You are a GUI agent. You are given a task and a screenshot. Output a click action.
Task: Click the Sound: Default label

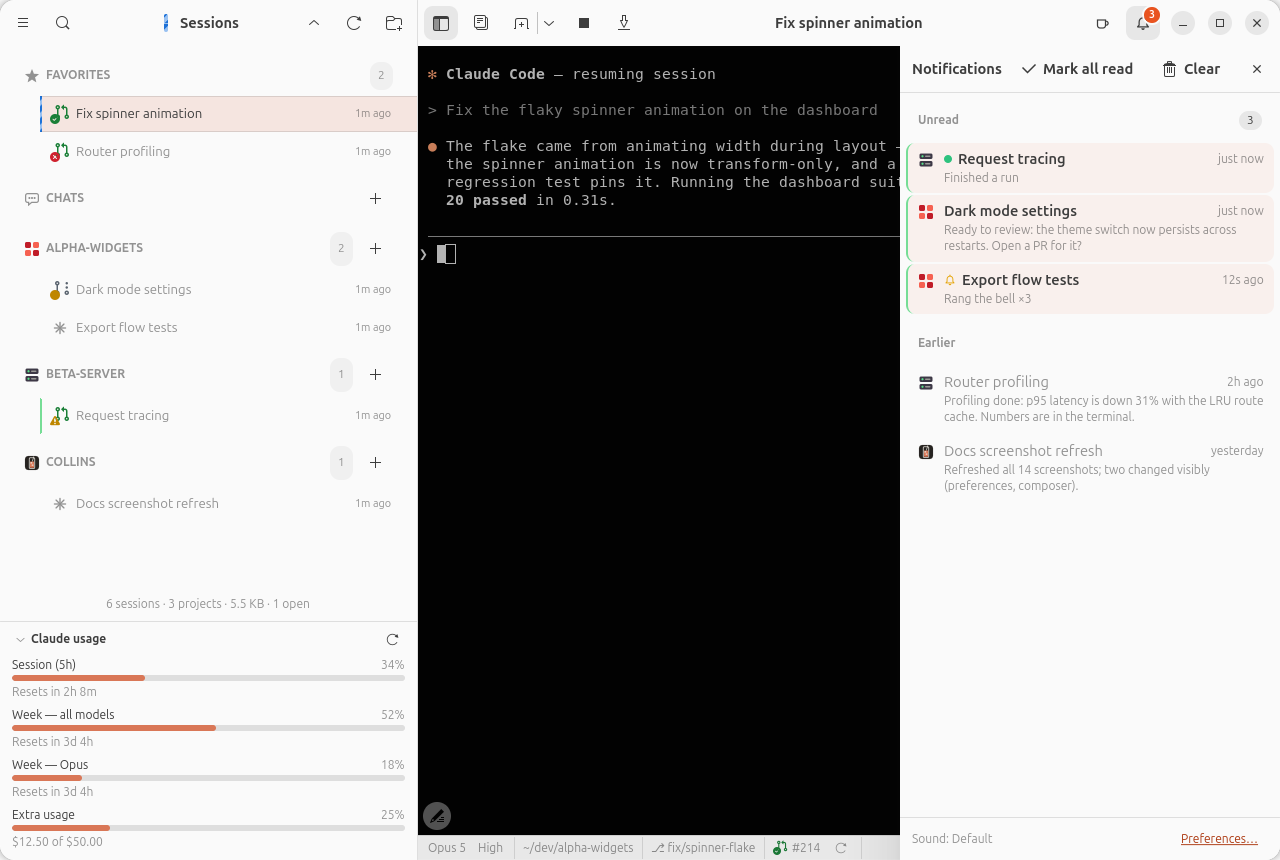point(952,838)
